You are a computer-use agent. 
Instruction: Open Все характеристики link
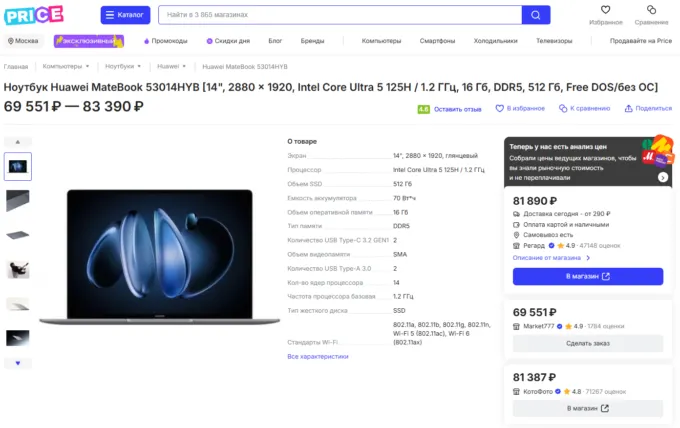(x=318, y=356)
